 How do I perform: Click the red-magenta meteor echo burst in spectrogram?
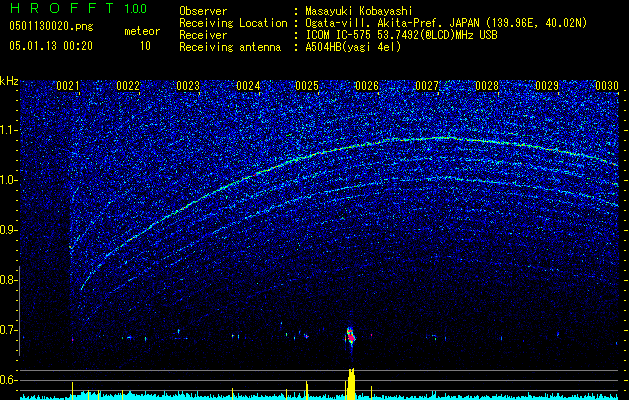coord(351,337)
